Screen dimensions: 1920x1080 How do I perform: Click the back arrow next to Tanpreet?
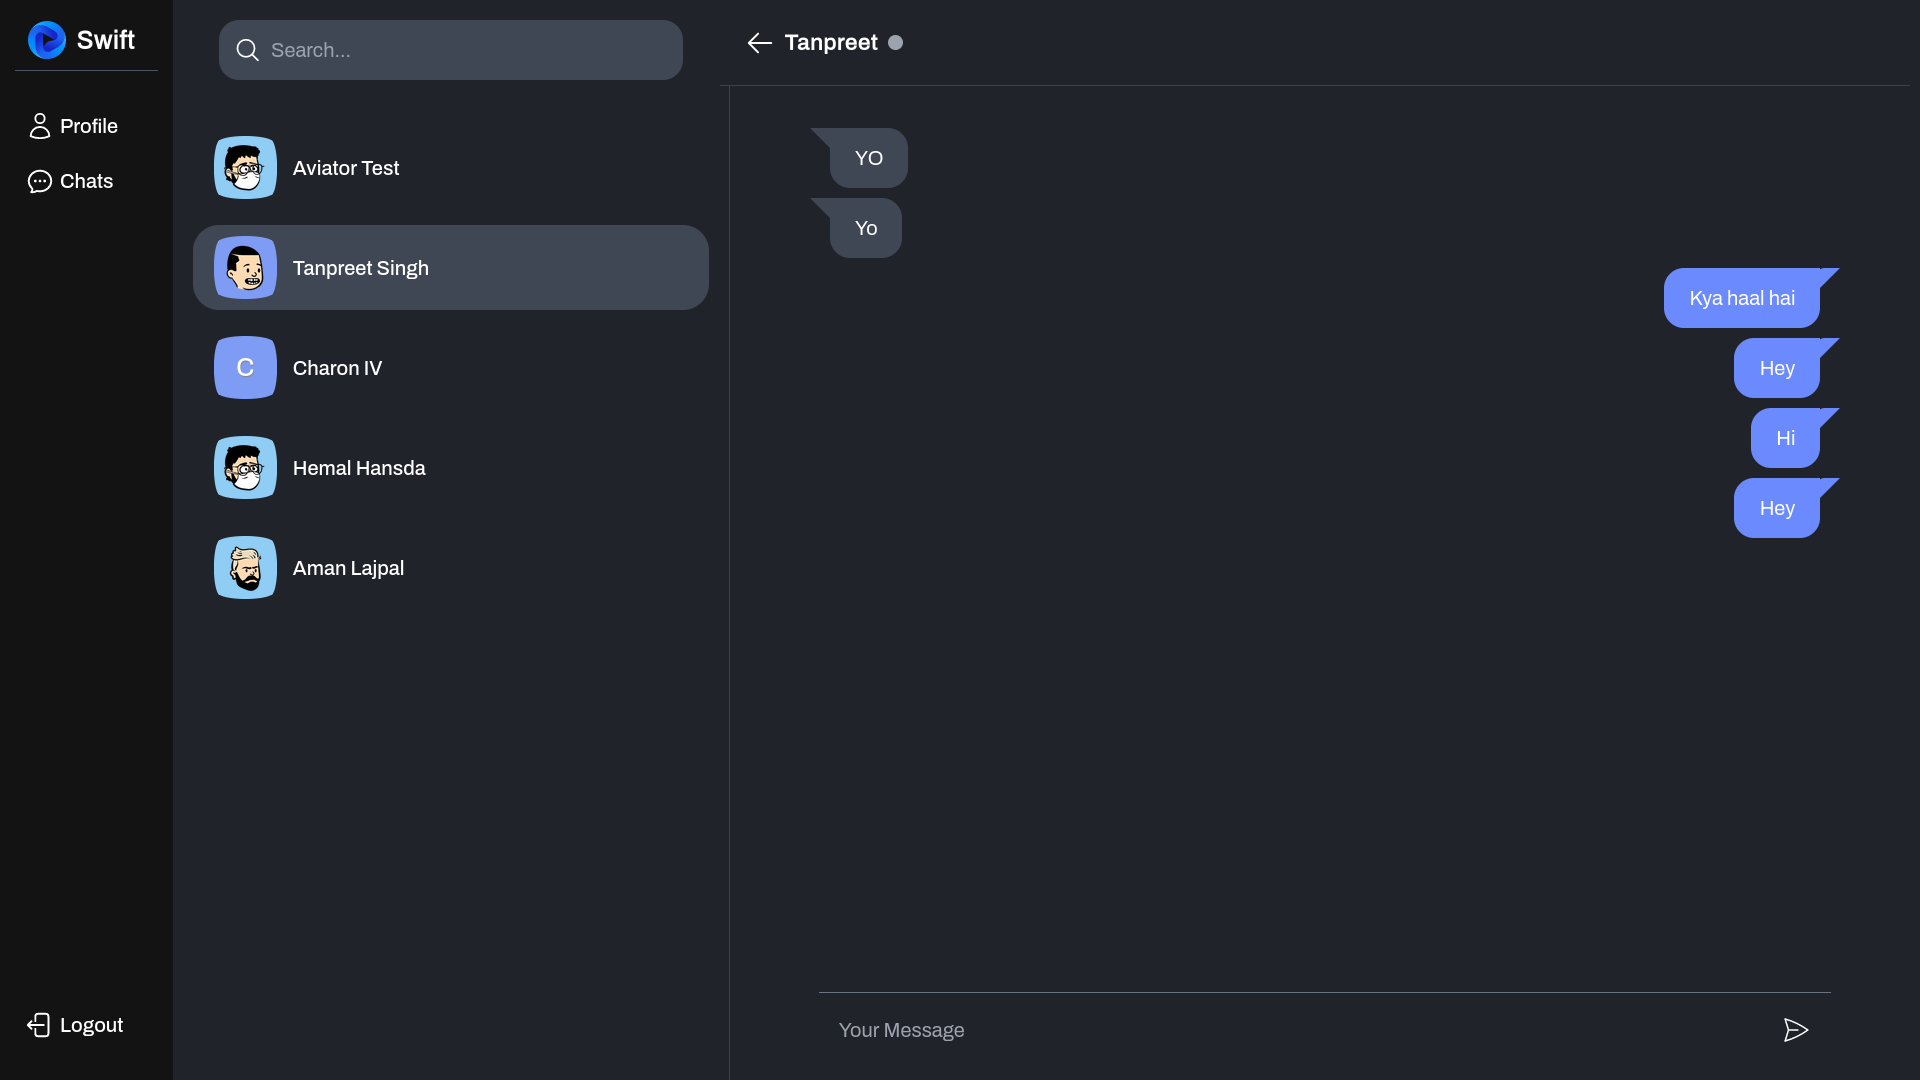759,43
